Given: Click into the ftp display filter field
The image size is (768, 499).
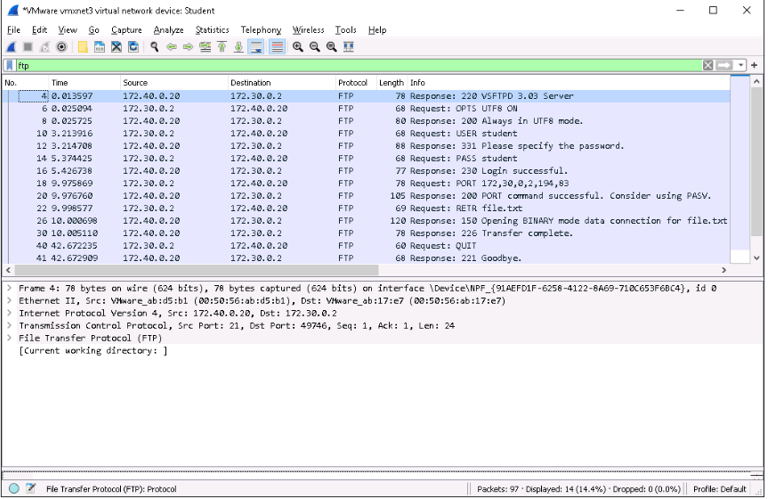Looking at the screenshot, I should (359, 65).
